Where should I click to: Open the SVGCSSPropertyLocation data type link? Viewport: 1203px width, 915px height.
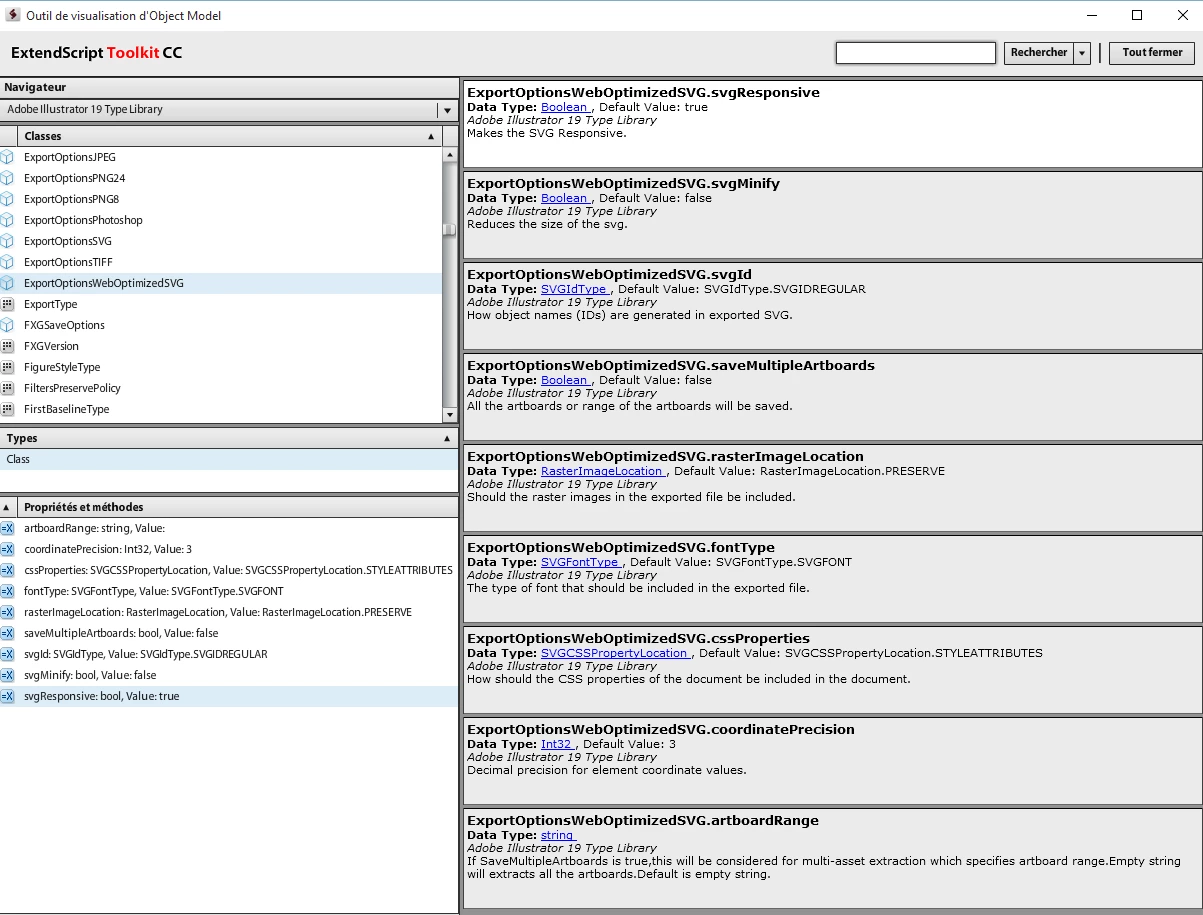pyautogui.click(x=615, y=653)
